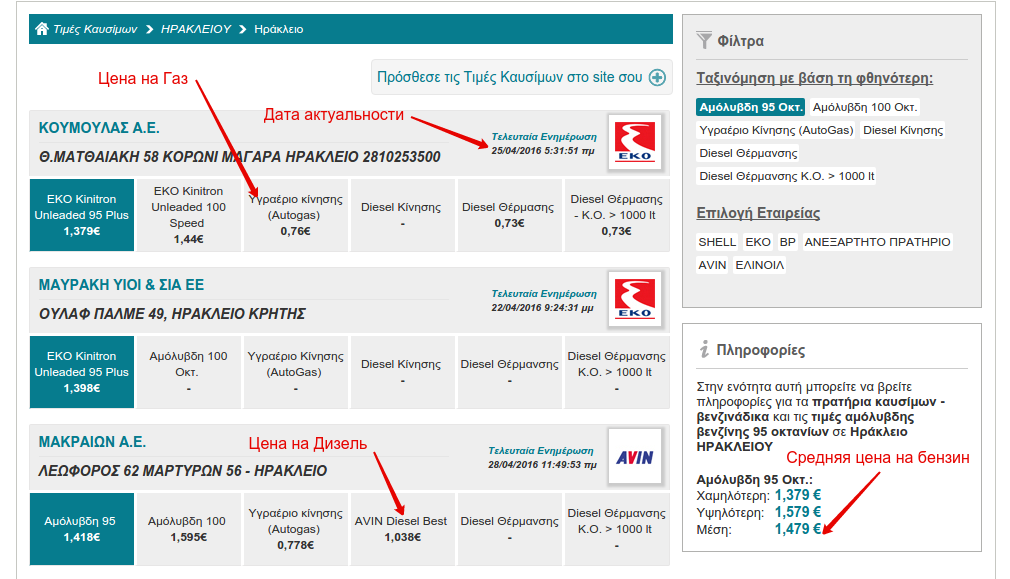Click the EKO logo for ΚΟΥΜΟΥΛΑΣ Α.Ε.
1010x579 pixels.
[x=634, y=142]
